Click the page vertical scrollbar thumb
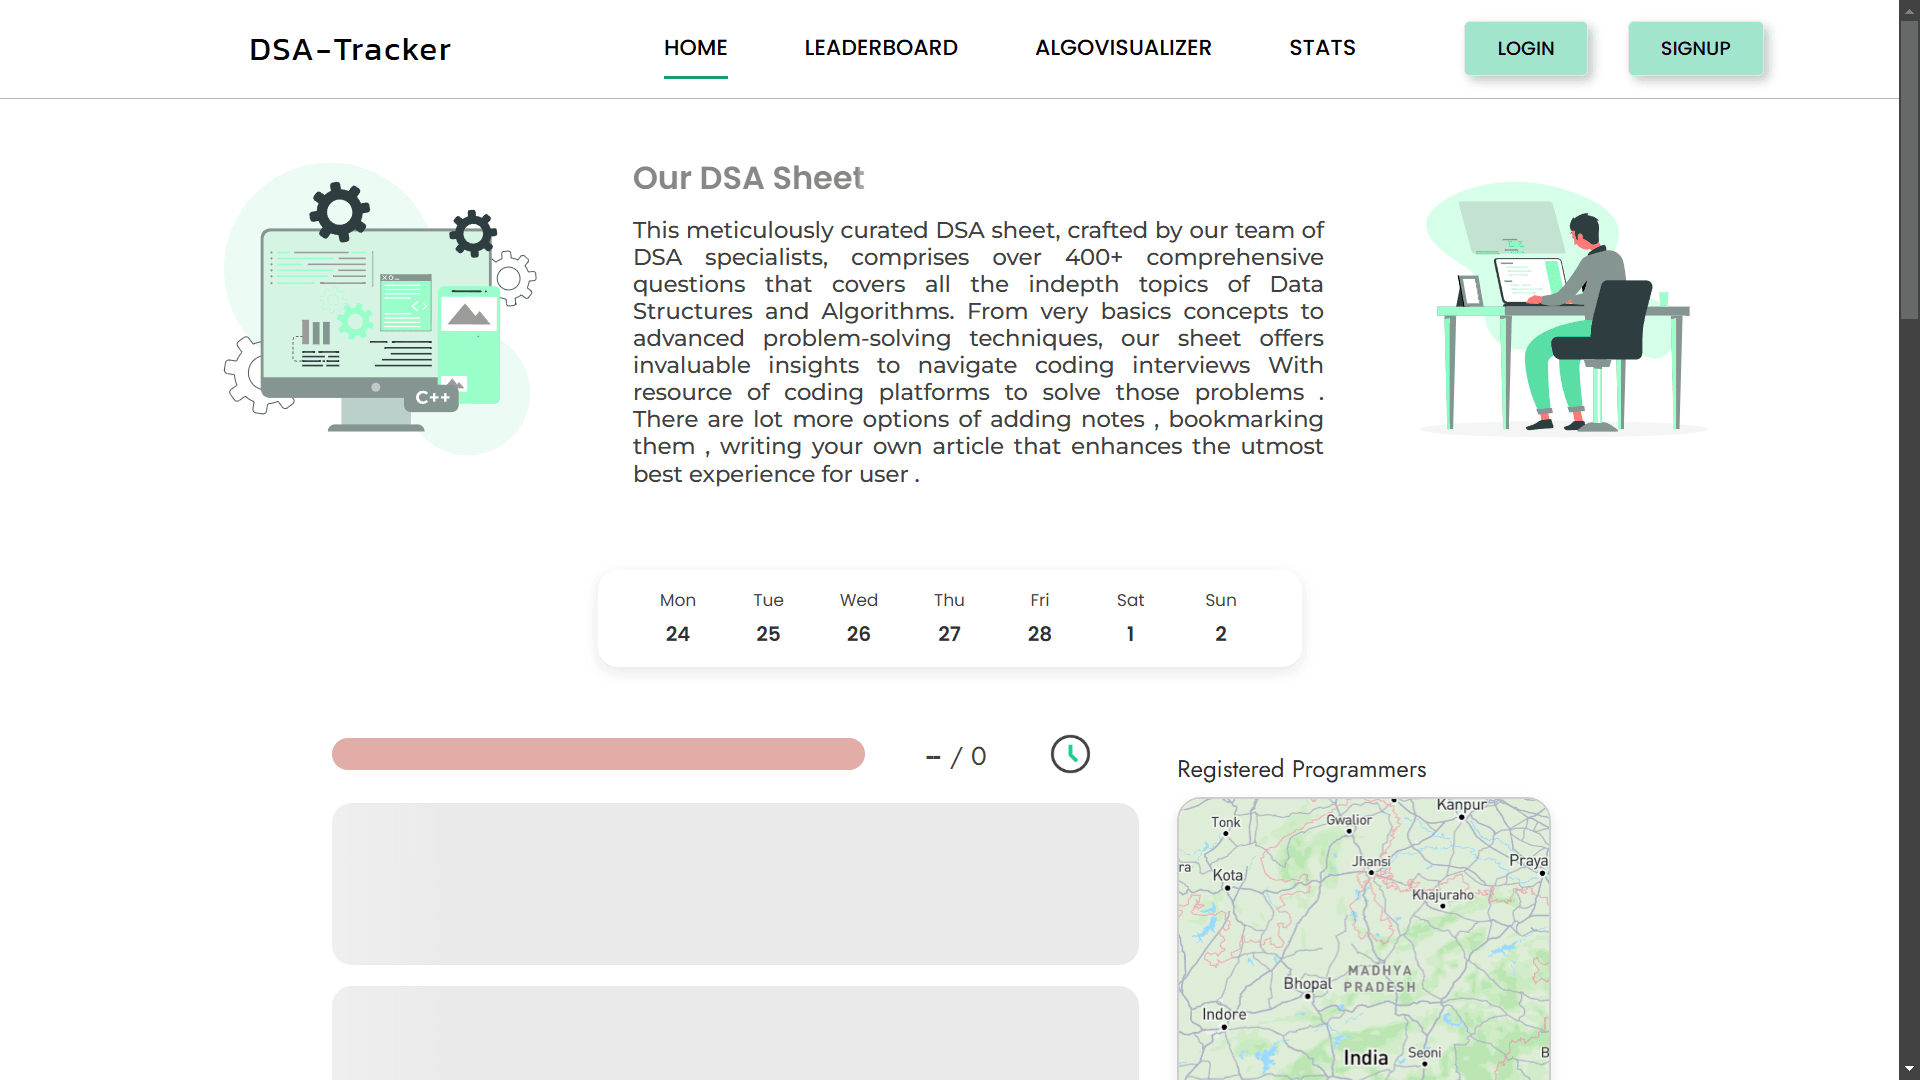Image resolution: width=1920 pixels, height=1080 pixels. pos(1909,170)
